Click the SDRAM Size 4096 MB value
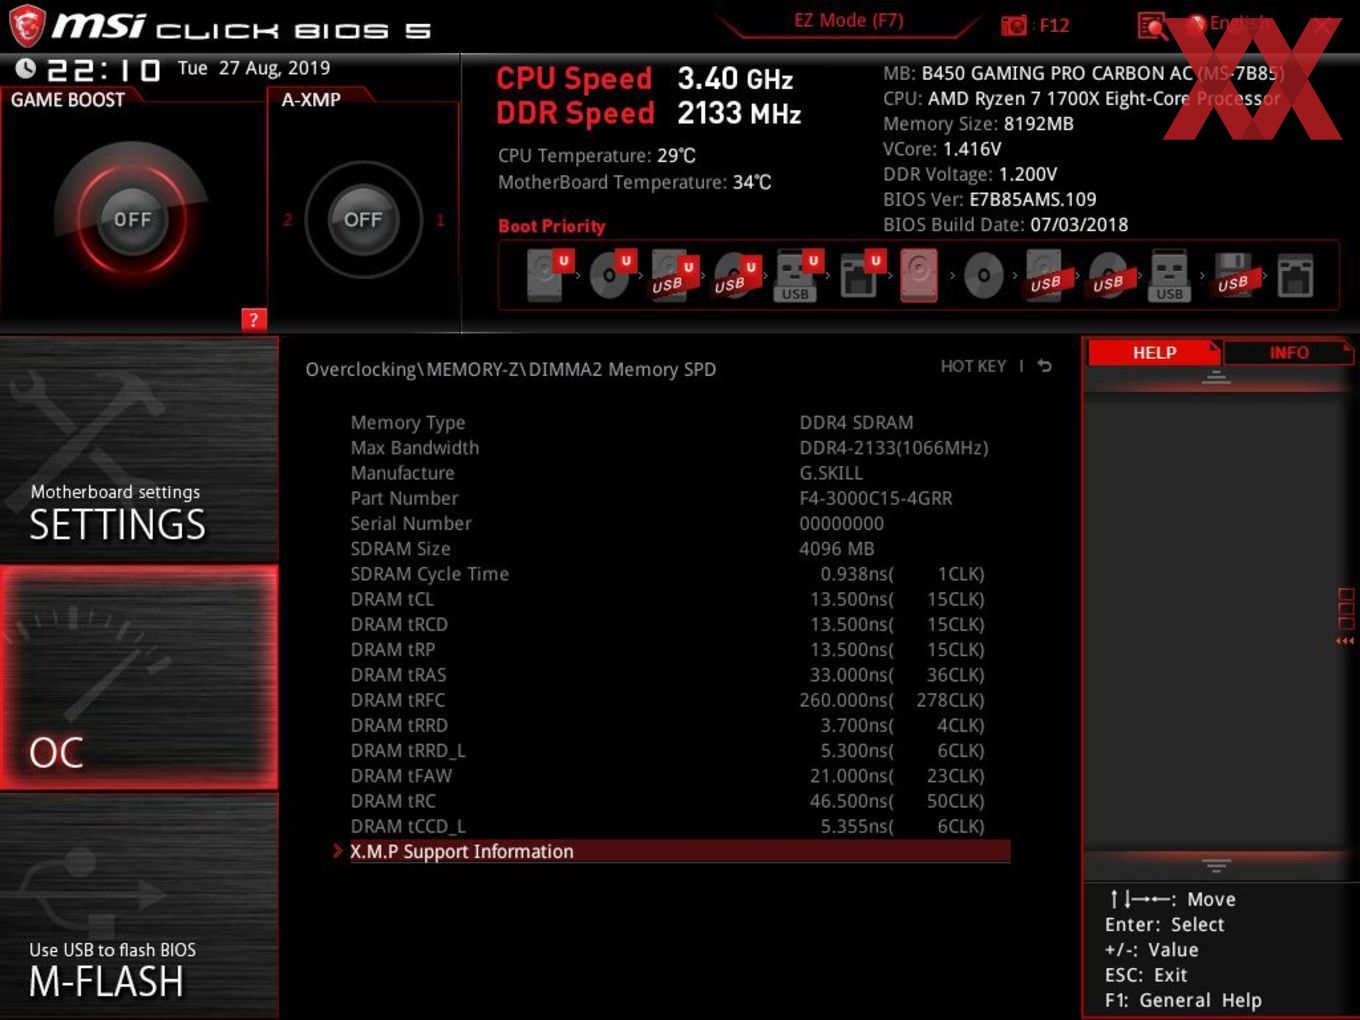1360x1020 pixels. [837, 549]
